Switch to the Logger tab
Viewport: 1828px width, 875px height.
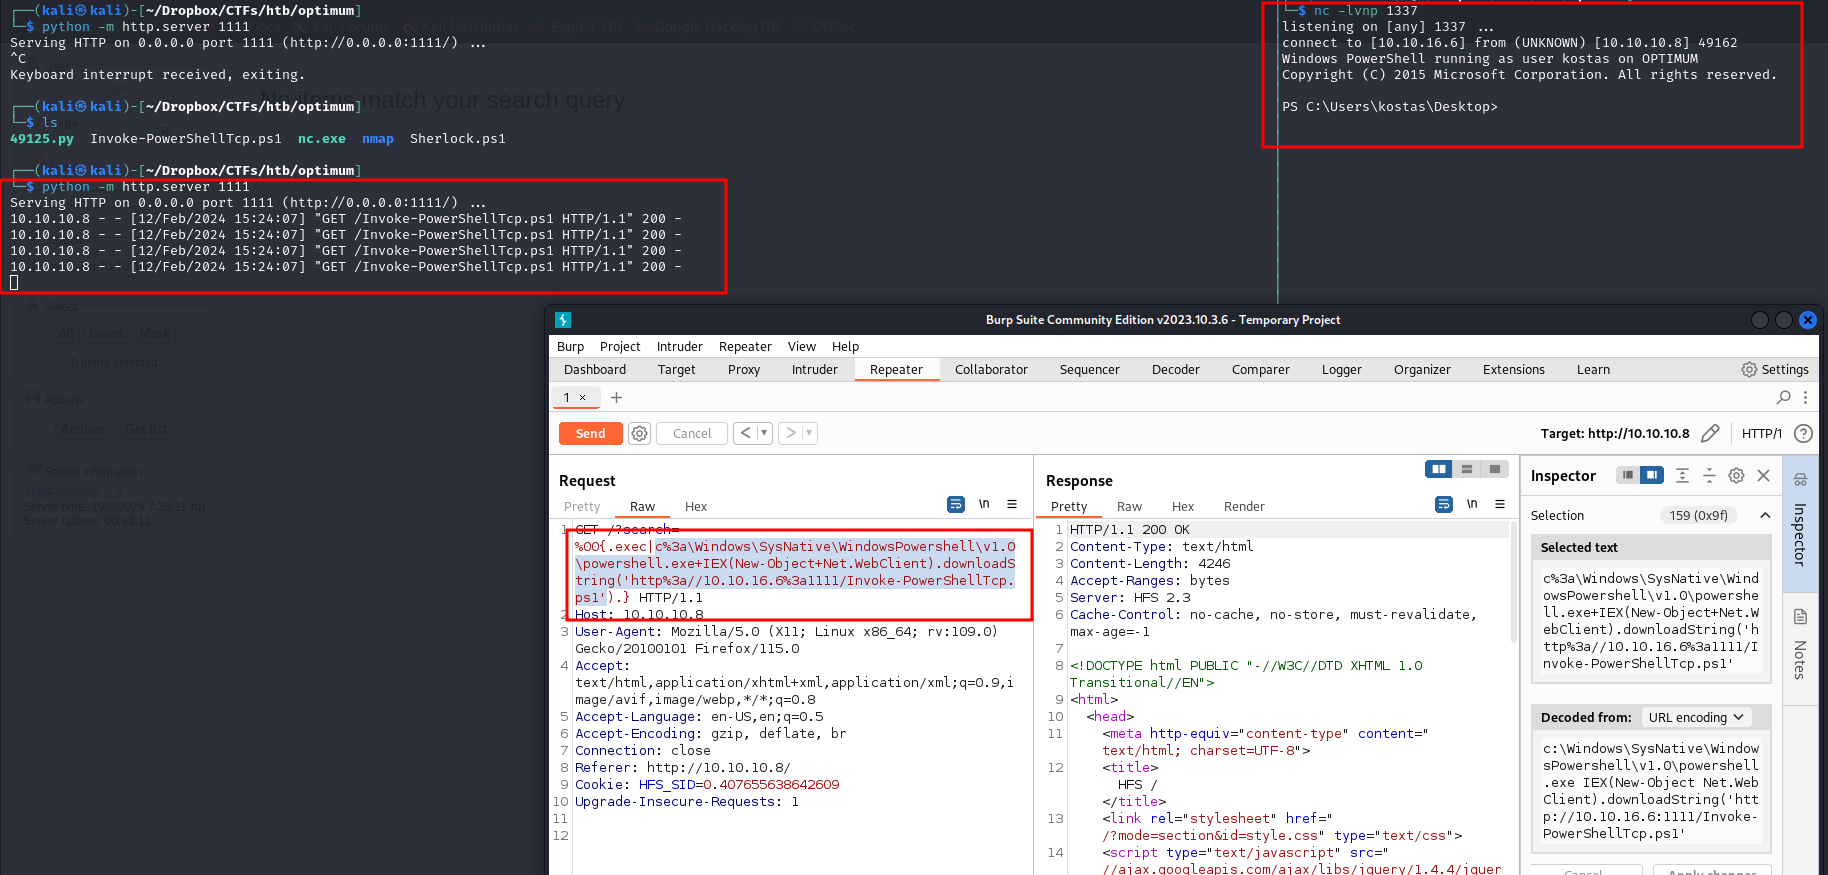[1342, 369]
